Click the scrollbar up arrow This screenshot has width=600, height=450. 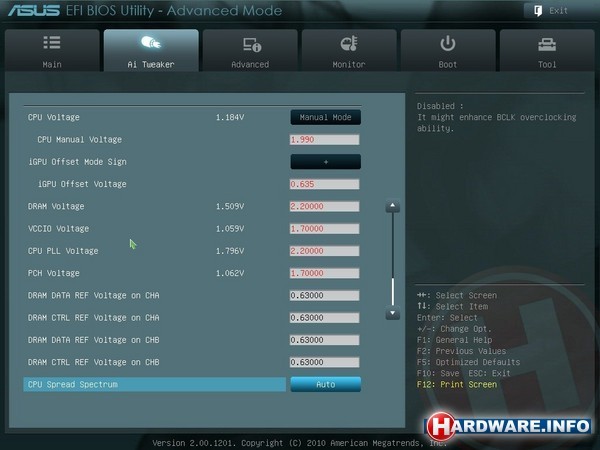click(393, 206)
